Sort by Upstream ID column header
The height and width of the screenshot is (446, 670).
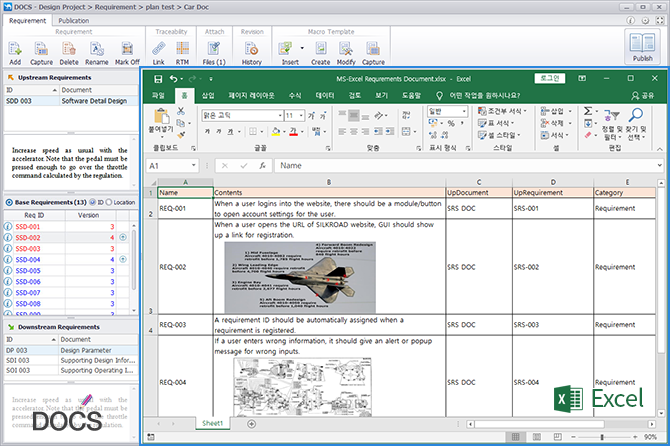32,90
